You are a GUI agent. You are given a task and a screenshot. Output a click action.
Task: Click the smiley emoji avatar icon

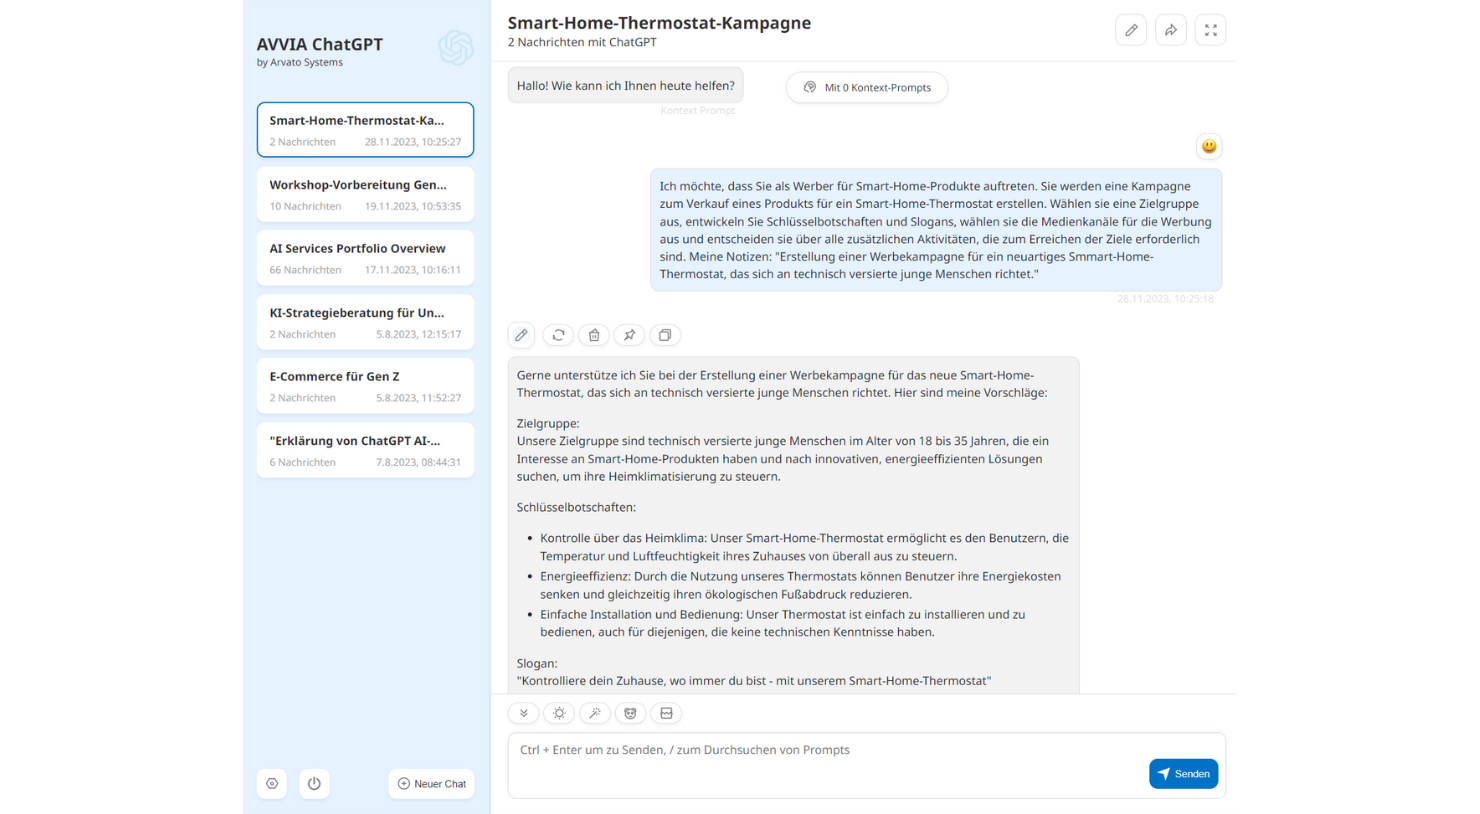pyautogui.click(x=1209, y=146)
